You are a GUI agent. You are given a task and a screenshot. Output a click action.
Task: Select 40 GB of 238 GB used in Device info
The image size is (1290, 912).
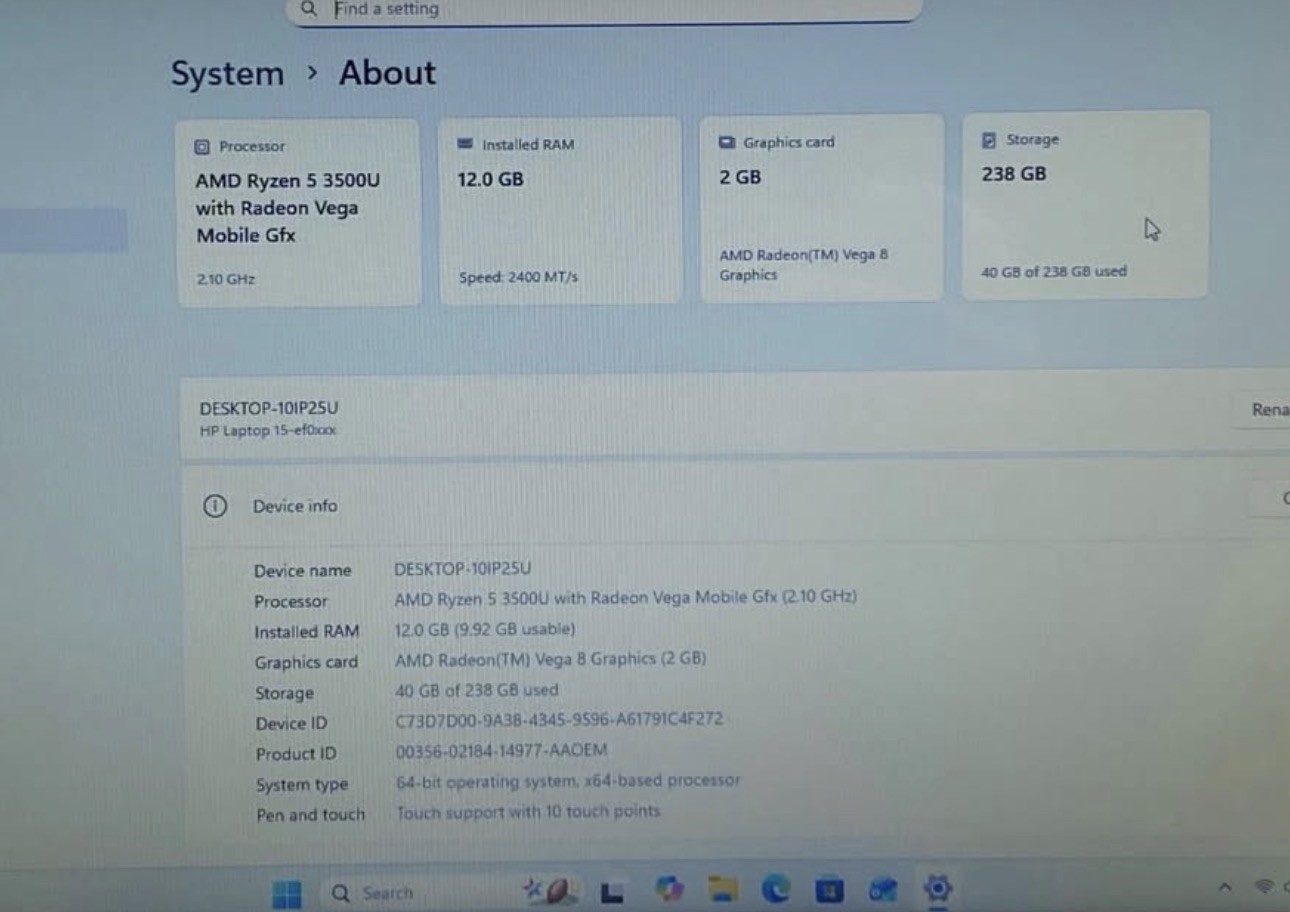click(477, 690)
